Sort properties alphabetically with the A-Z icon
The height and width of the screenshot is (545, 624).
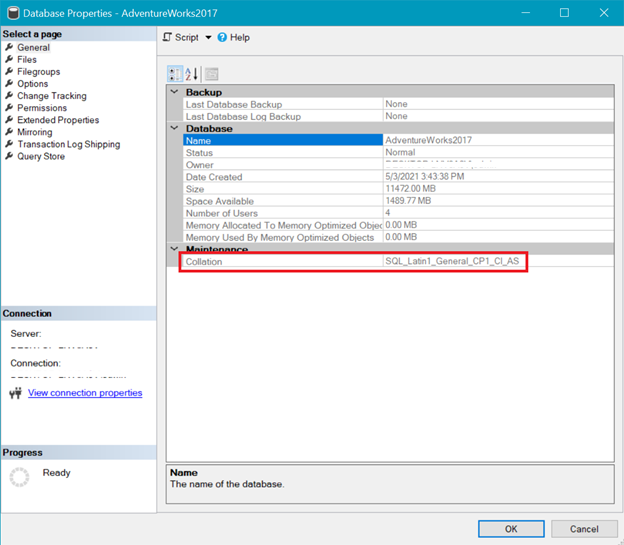(191, 74)
